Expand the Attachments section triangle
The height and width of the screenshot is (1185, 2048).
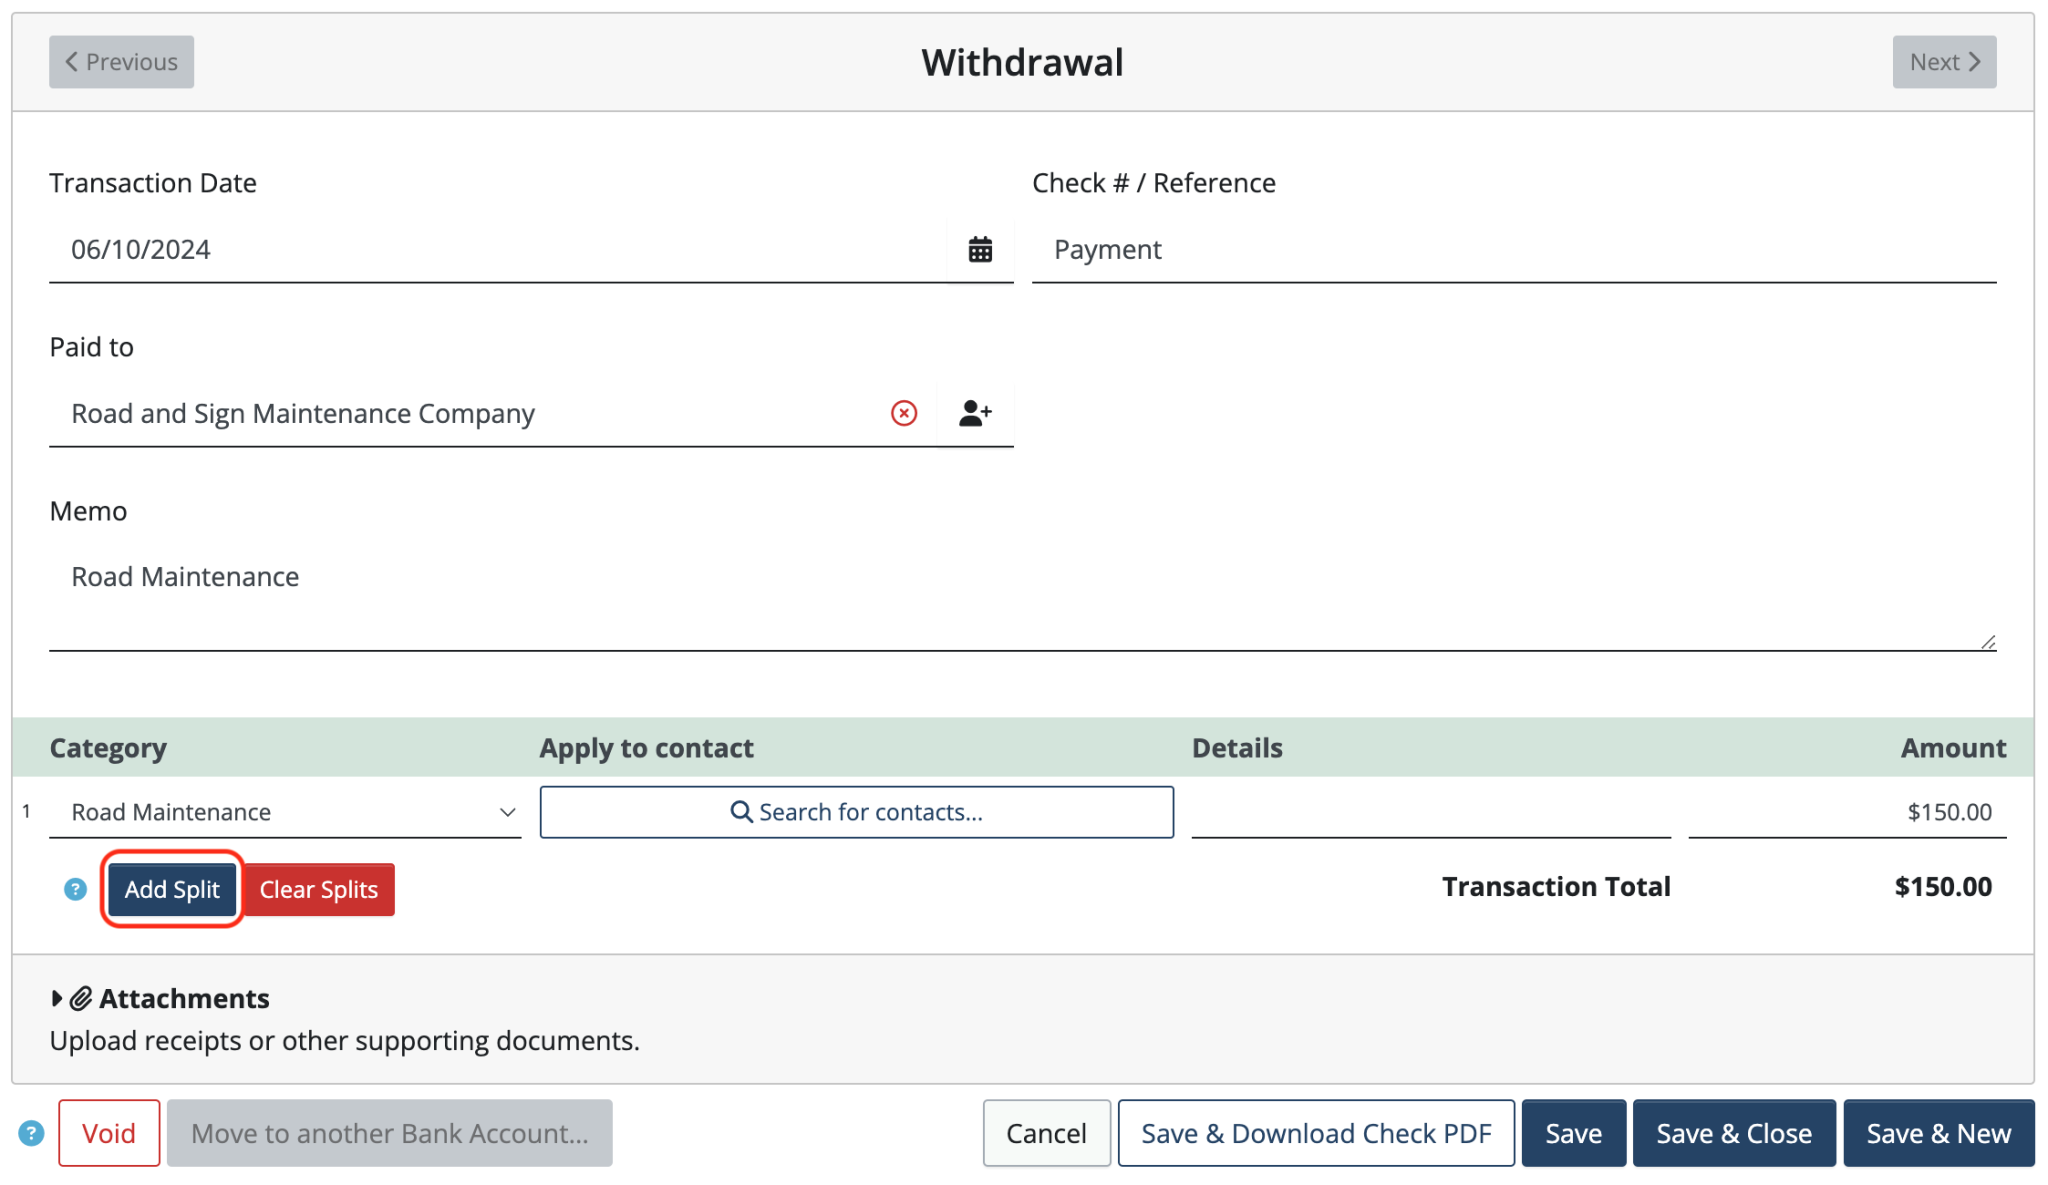click(57, 998)
